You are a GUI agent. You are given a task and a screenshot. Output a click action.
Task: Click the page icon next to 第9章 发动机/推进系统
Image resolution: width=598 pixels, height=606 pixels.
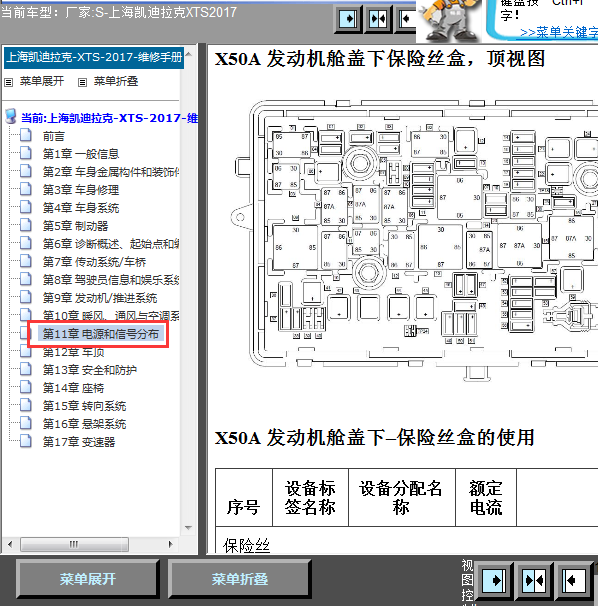(x=26, y=297)
